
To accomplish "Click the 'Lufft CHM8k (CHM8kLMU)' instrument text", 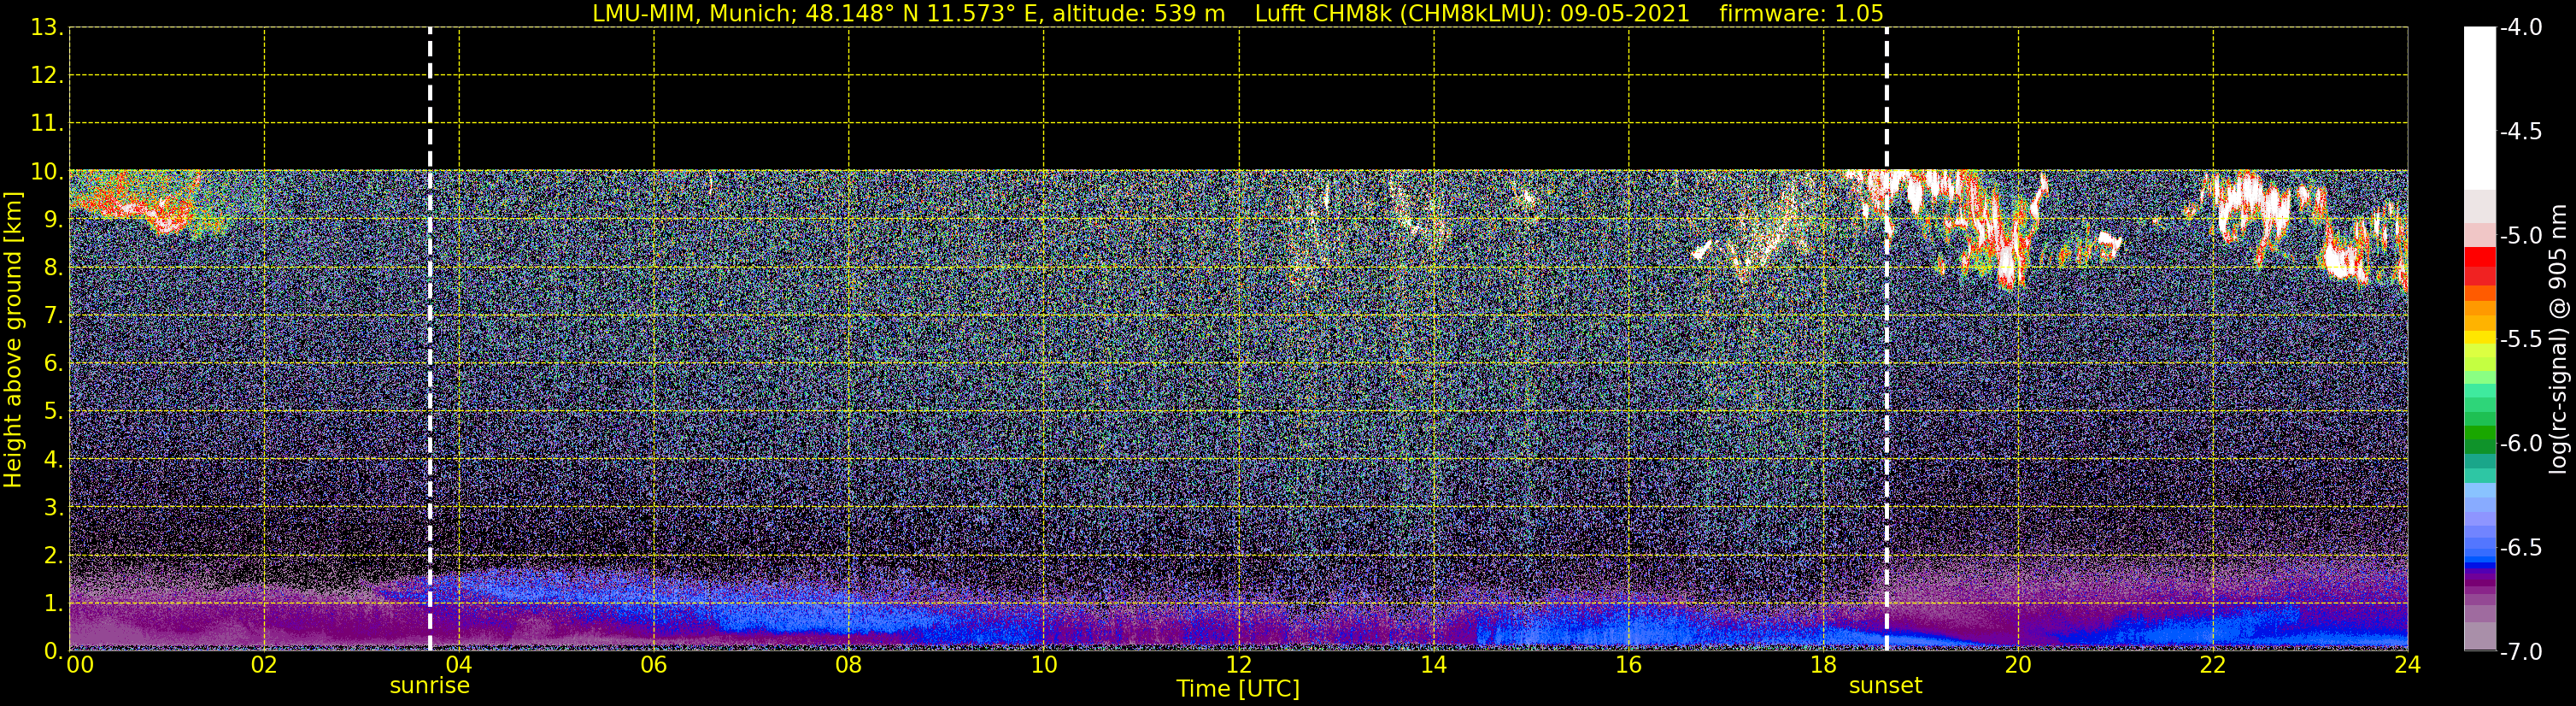I will click(x=1400, y=14).
